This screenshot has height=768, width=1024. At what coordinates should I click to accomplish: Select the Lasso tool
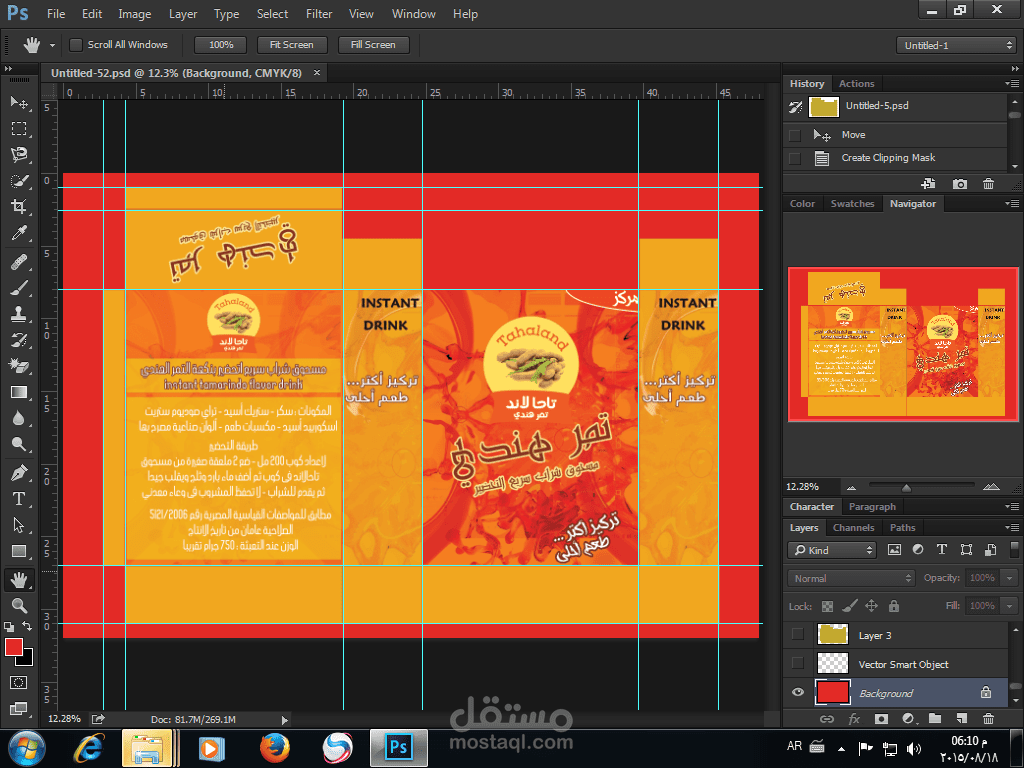point(19,155)
